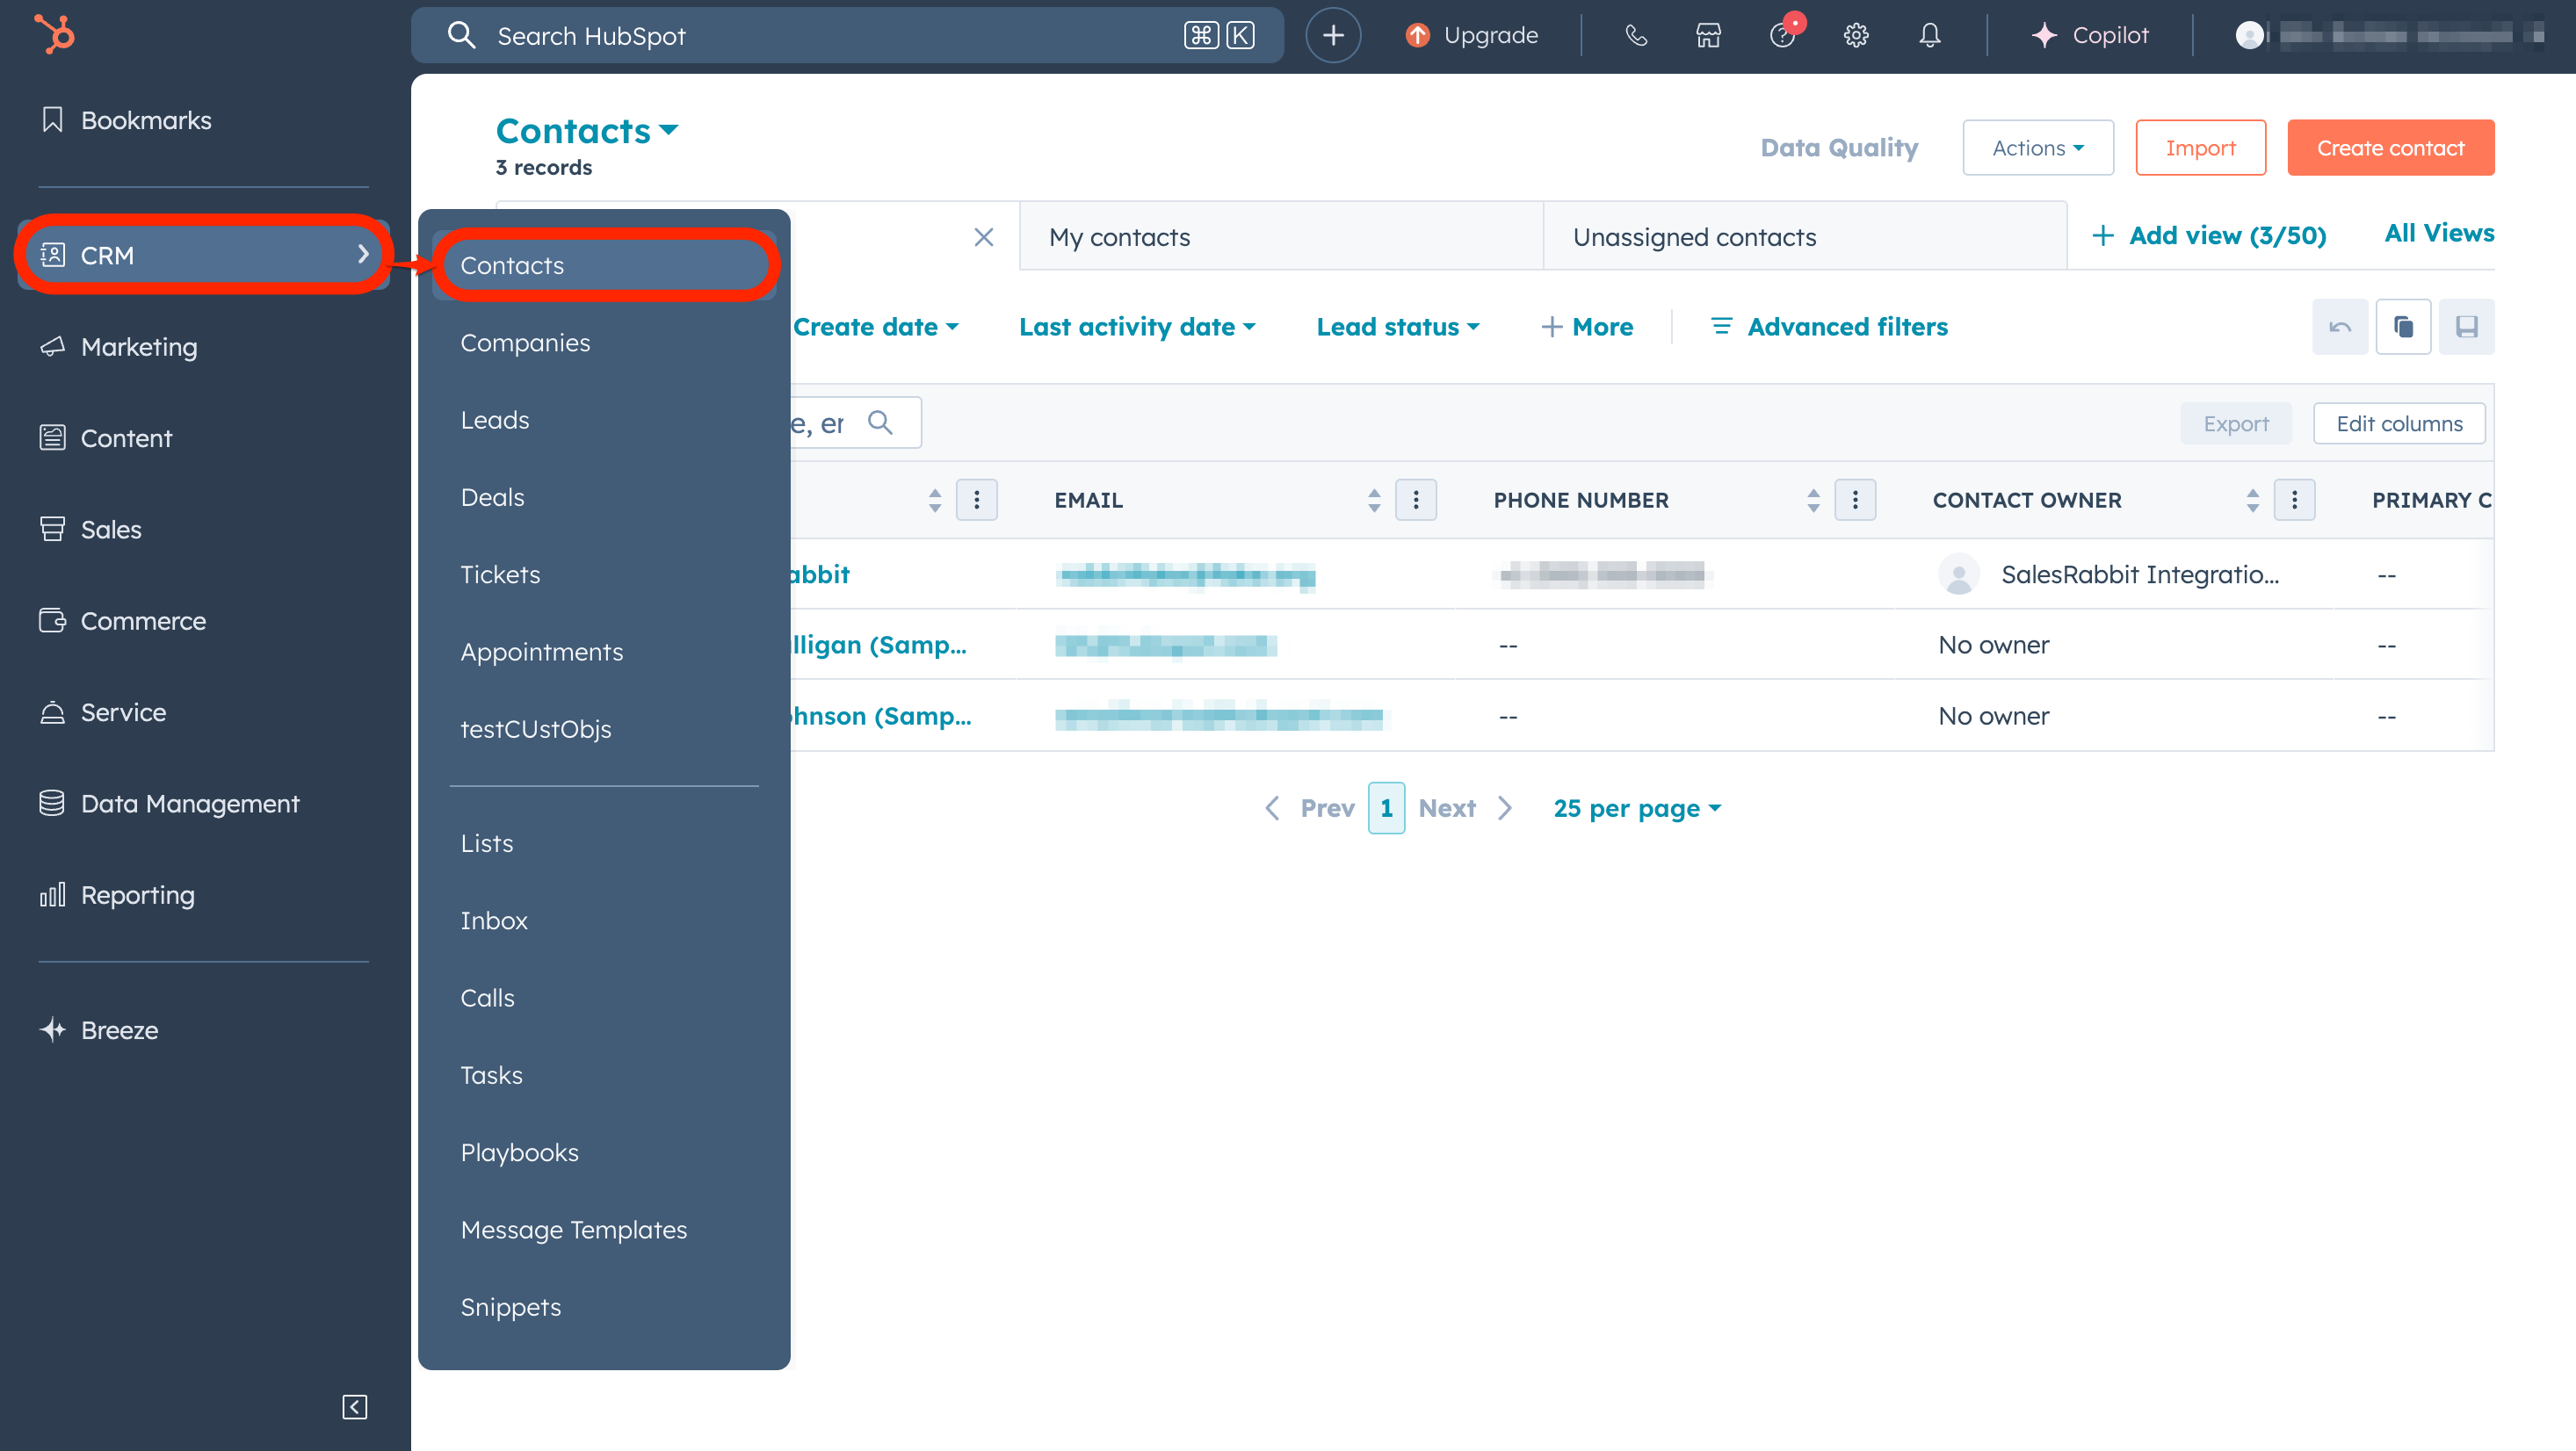Screen dimensions: 2576x1451
Task: Click the HubSpot sprocket logo
Action: coord(55,34)
